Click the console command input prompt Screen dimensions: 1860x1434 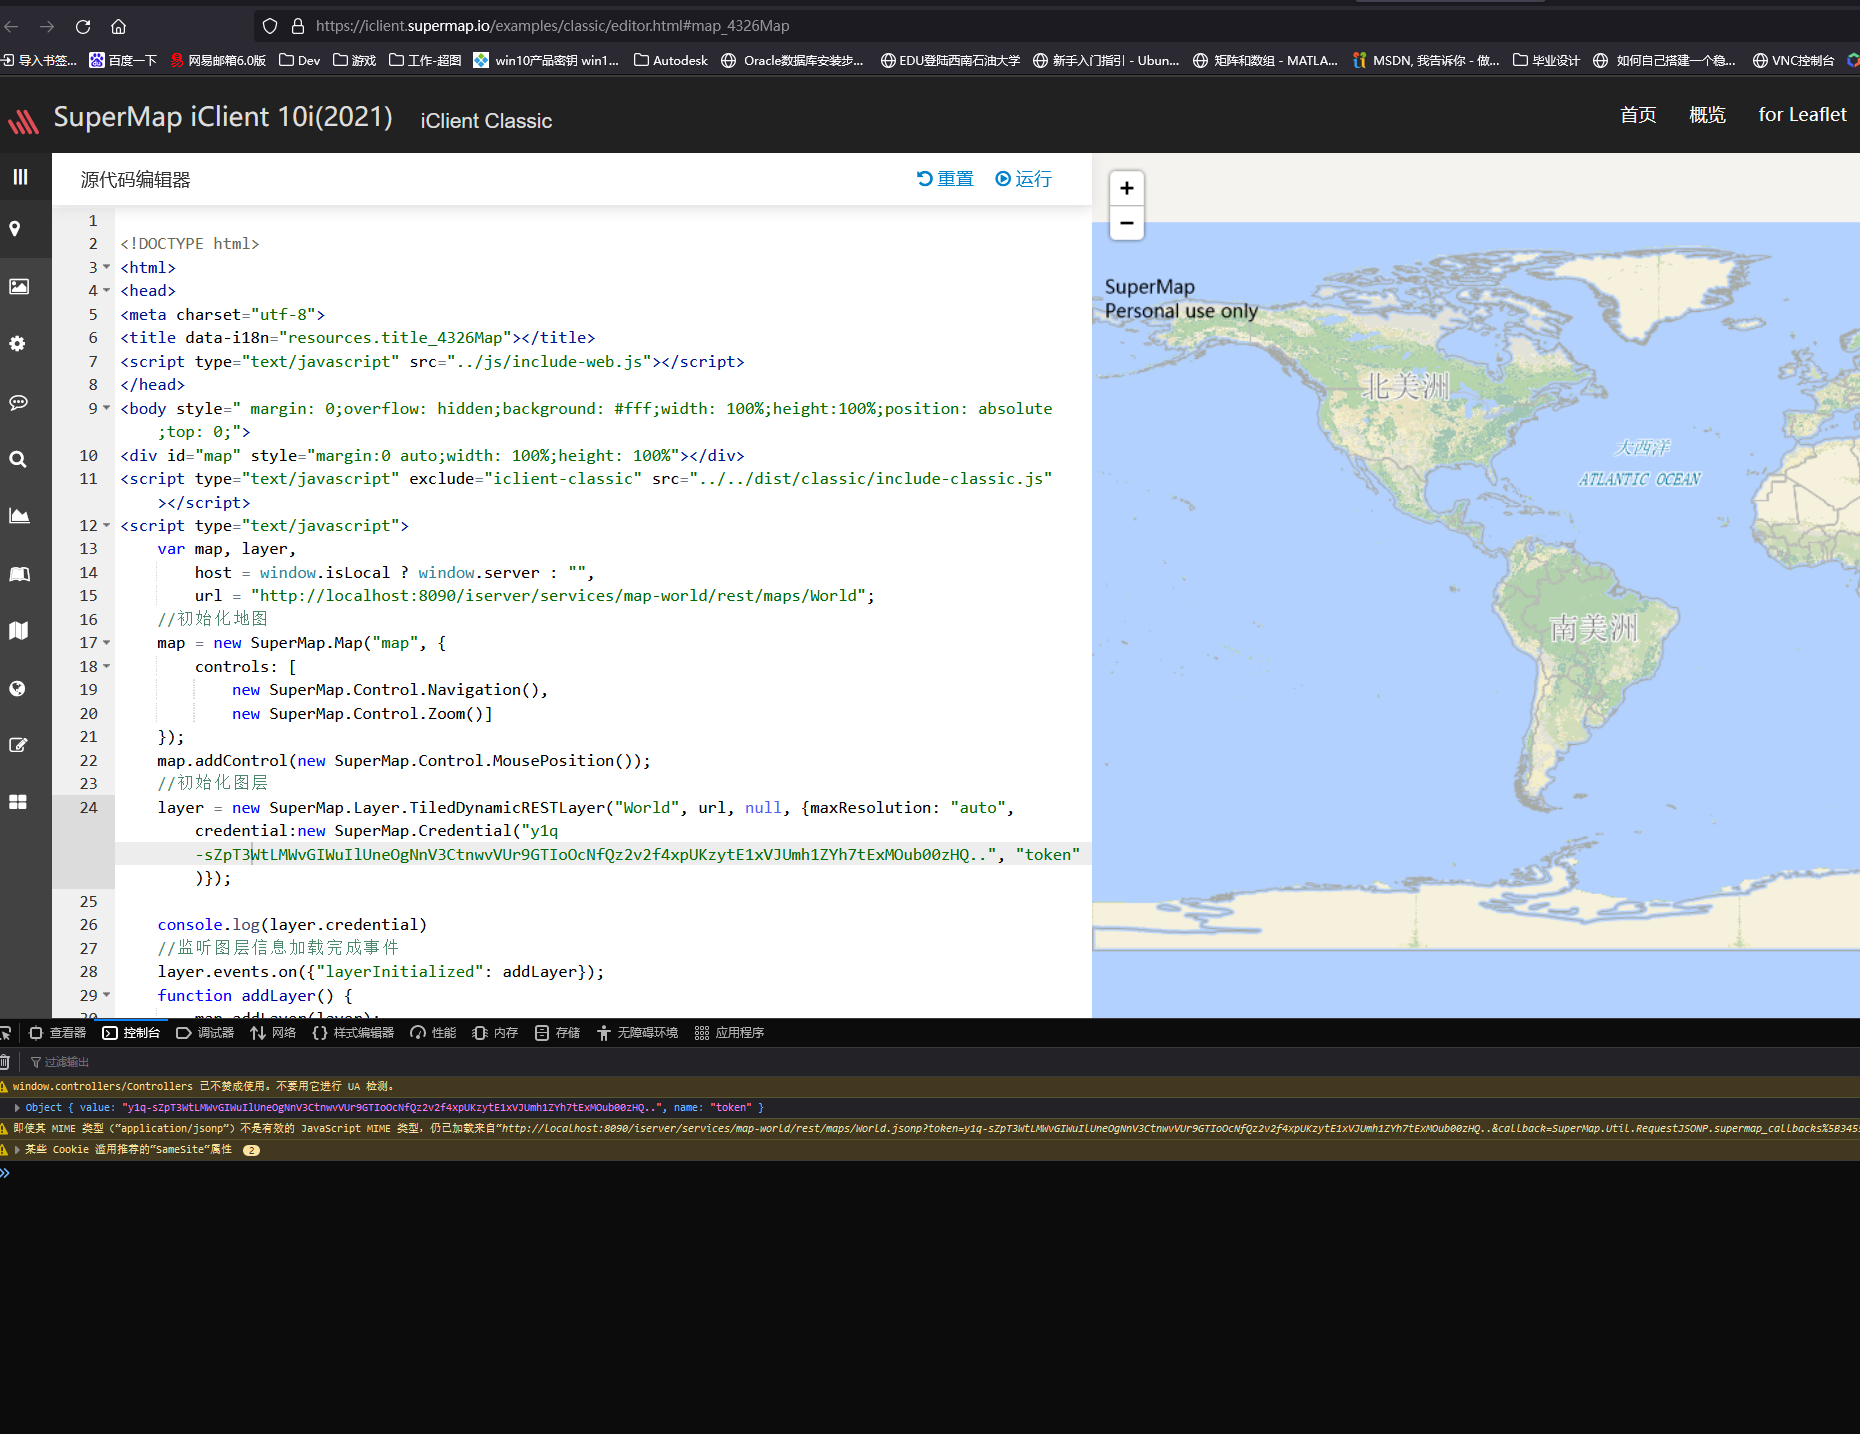[x=930, y=1173]
